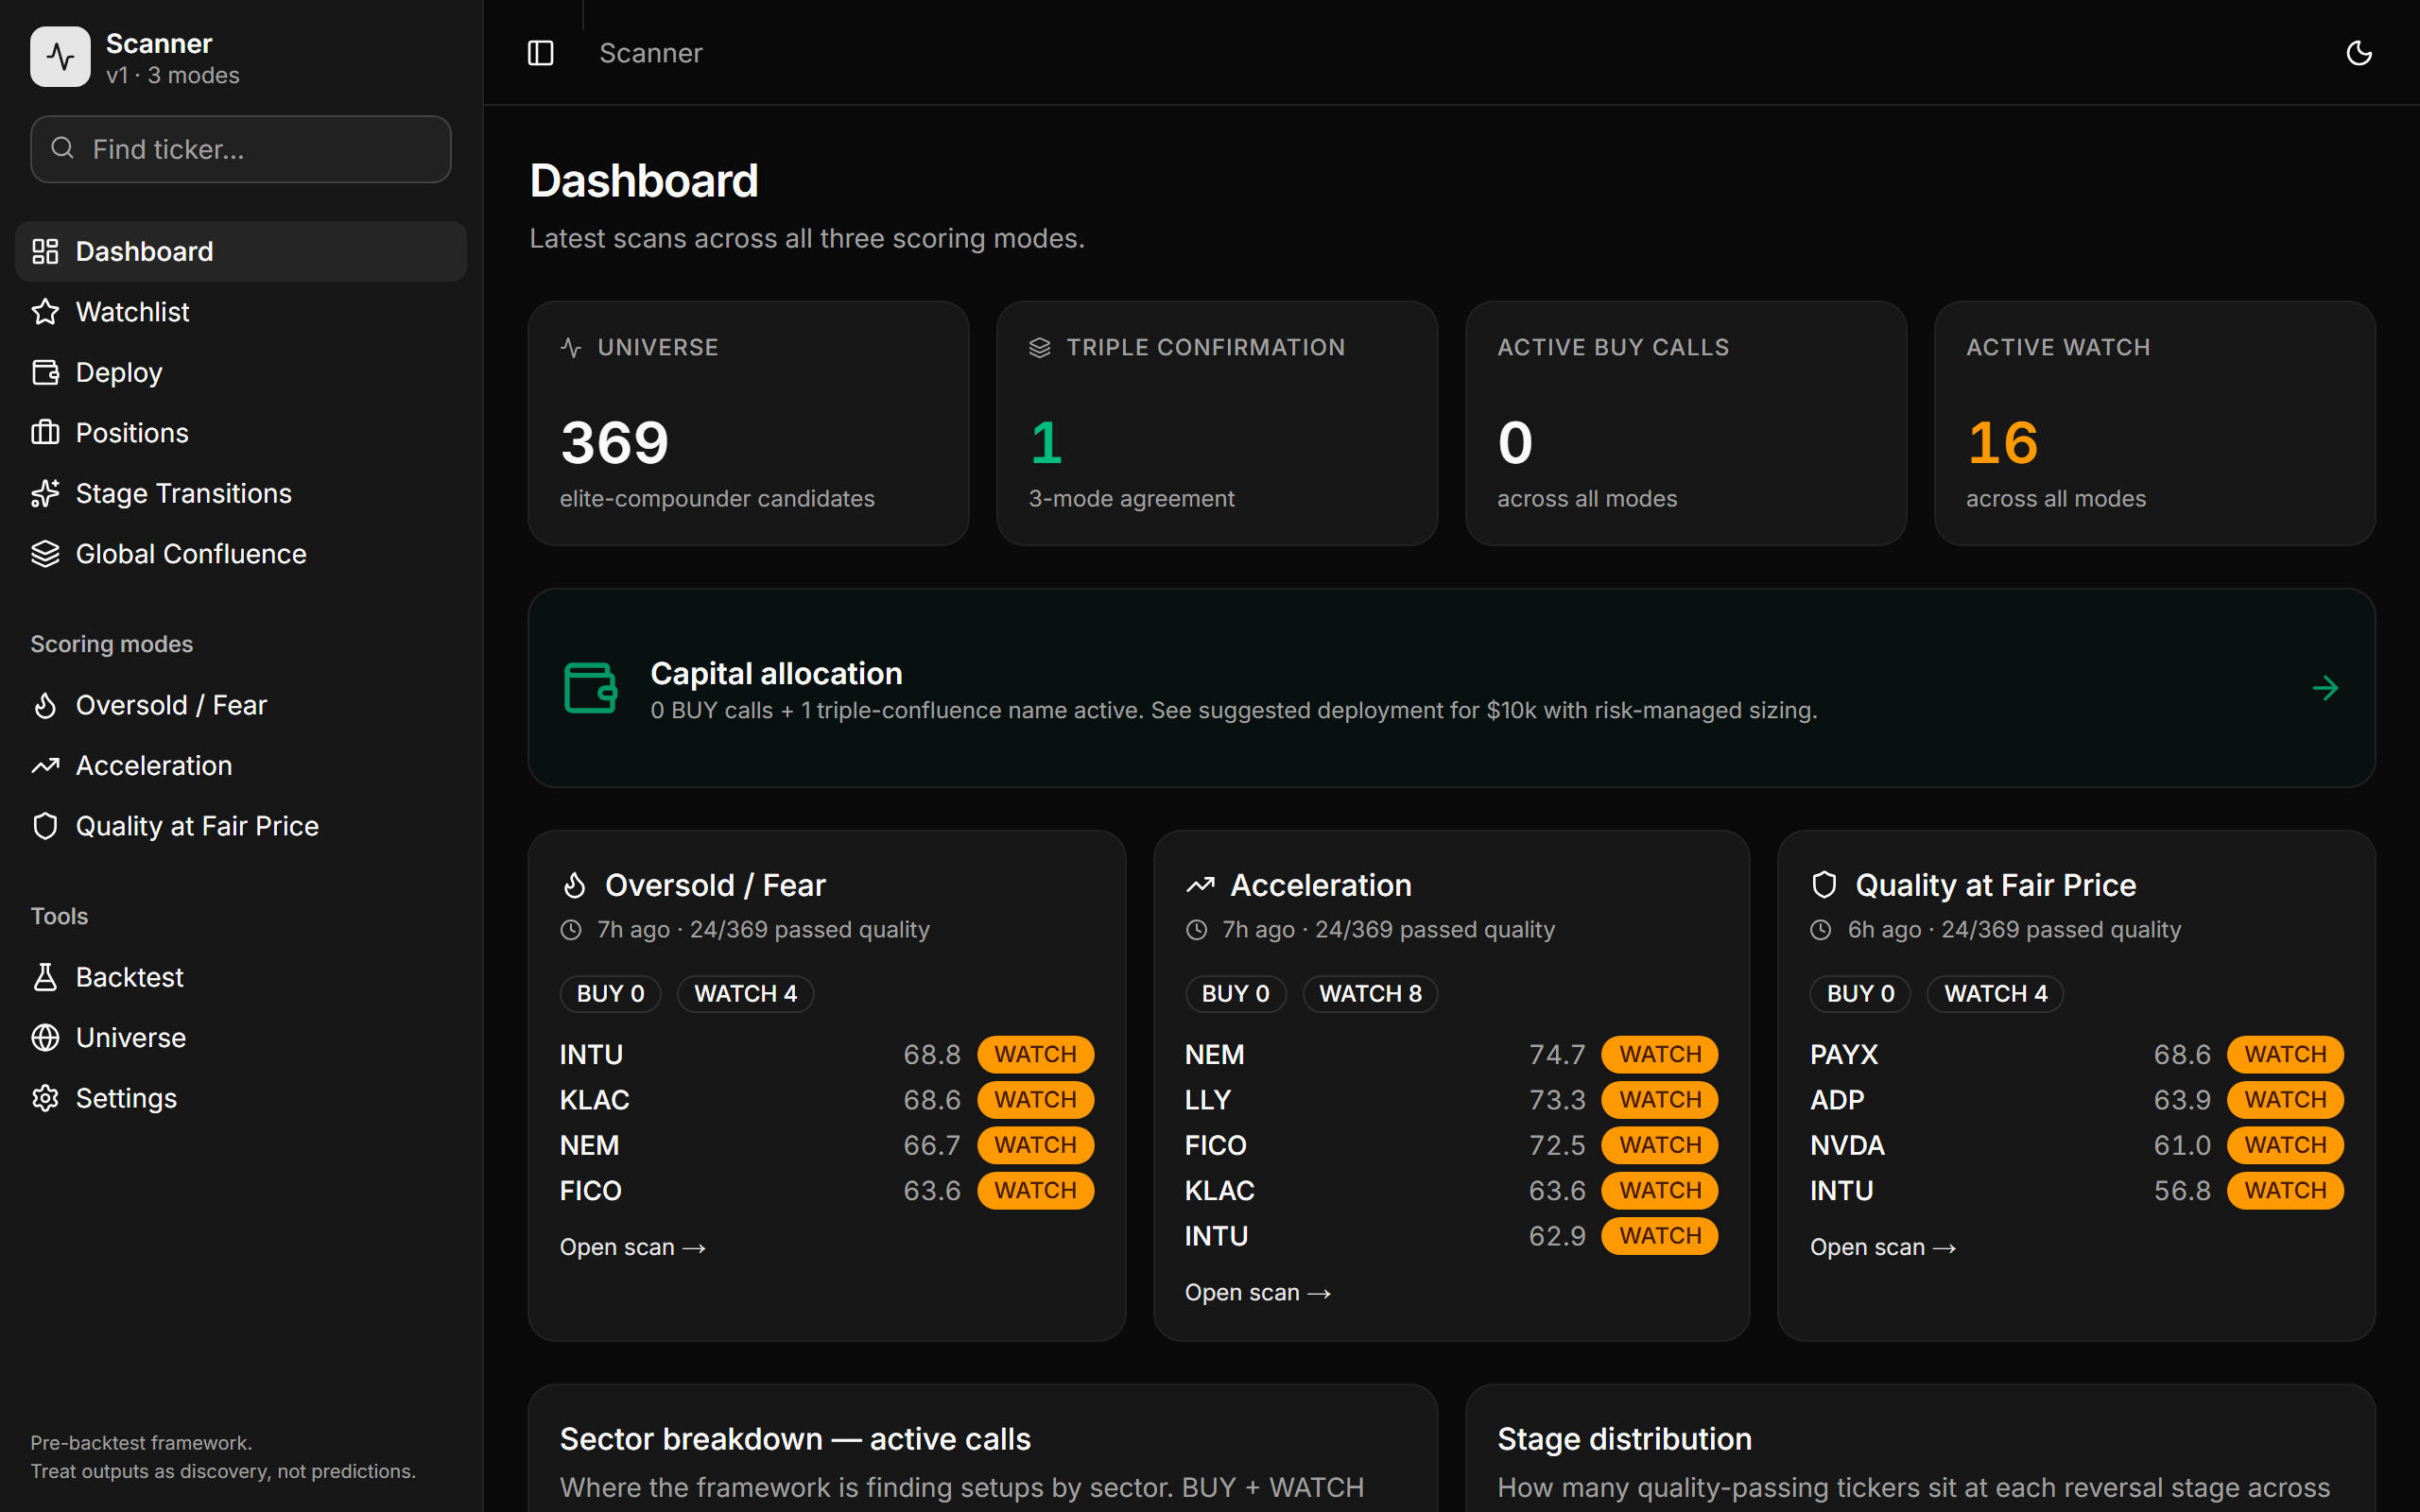Screen dimensions: 2420x1512
Task: Click the layers icon on Triple Confirmation card
Action: coord(1040,347)
